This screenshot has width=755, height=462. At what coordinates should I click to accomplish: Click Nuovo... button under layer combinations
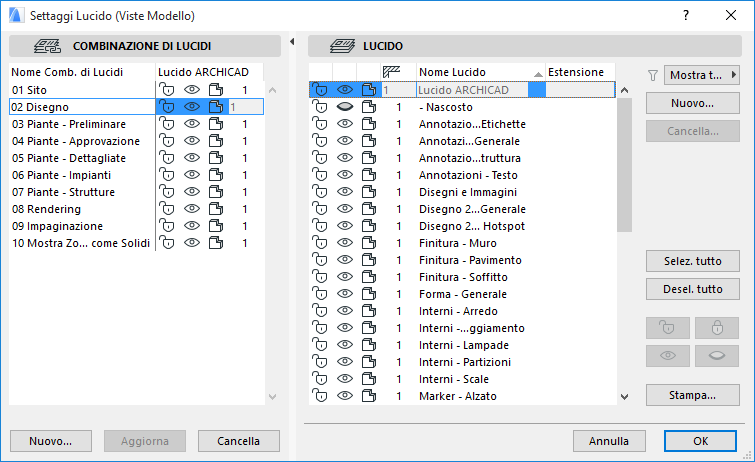click(x=51, y=441)
